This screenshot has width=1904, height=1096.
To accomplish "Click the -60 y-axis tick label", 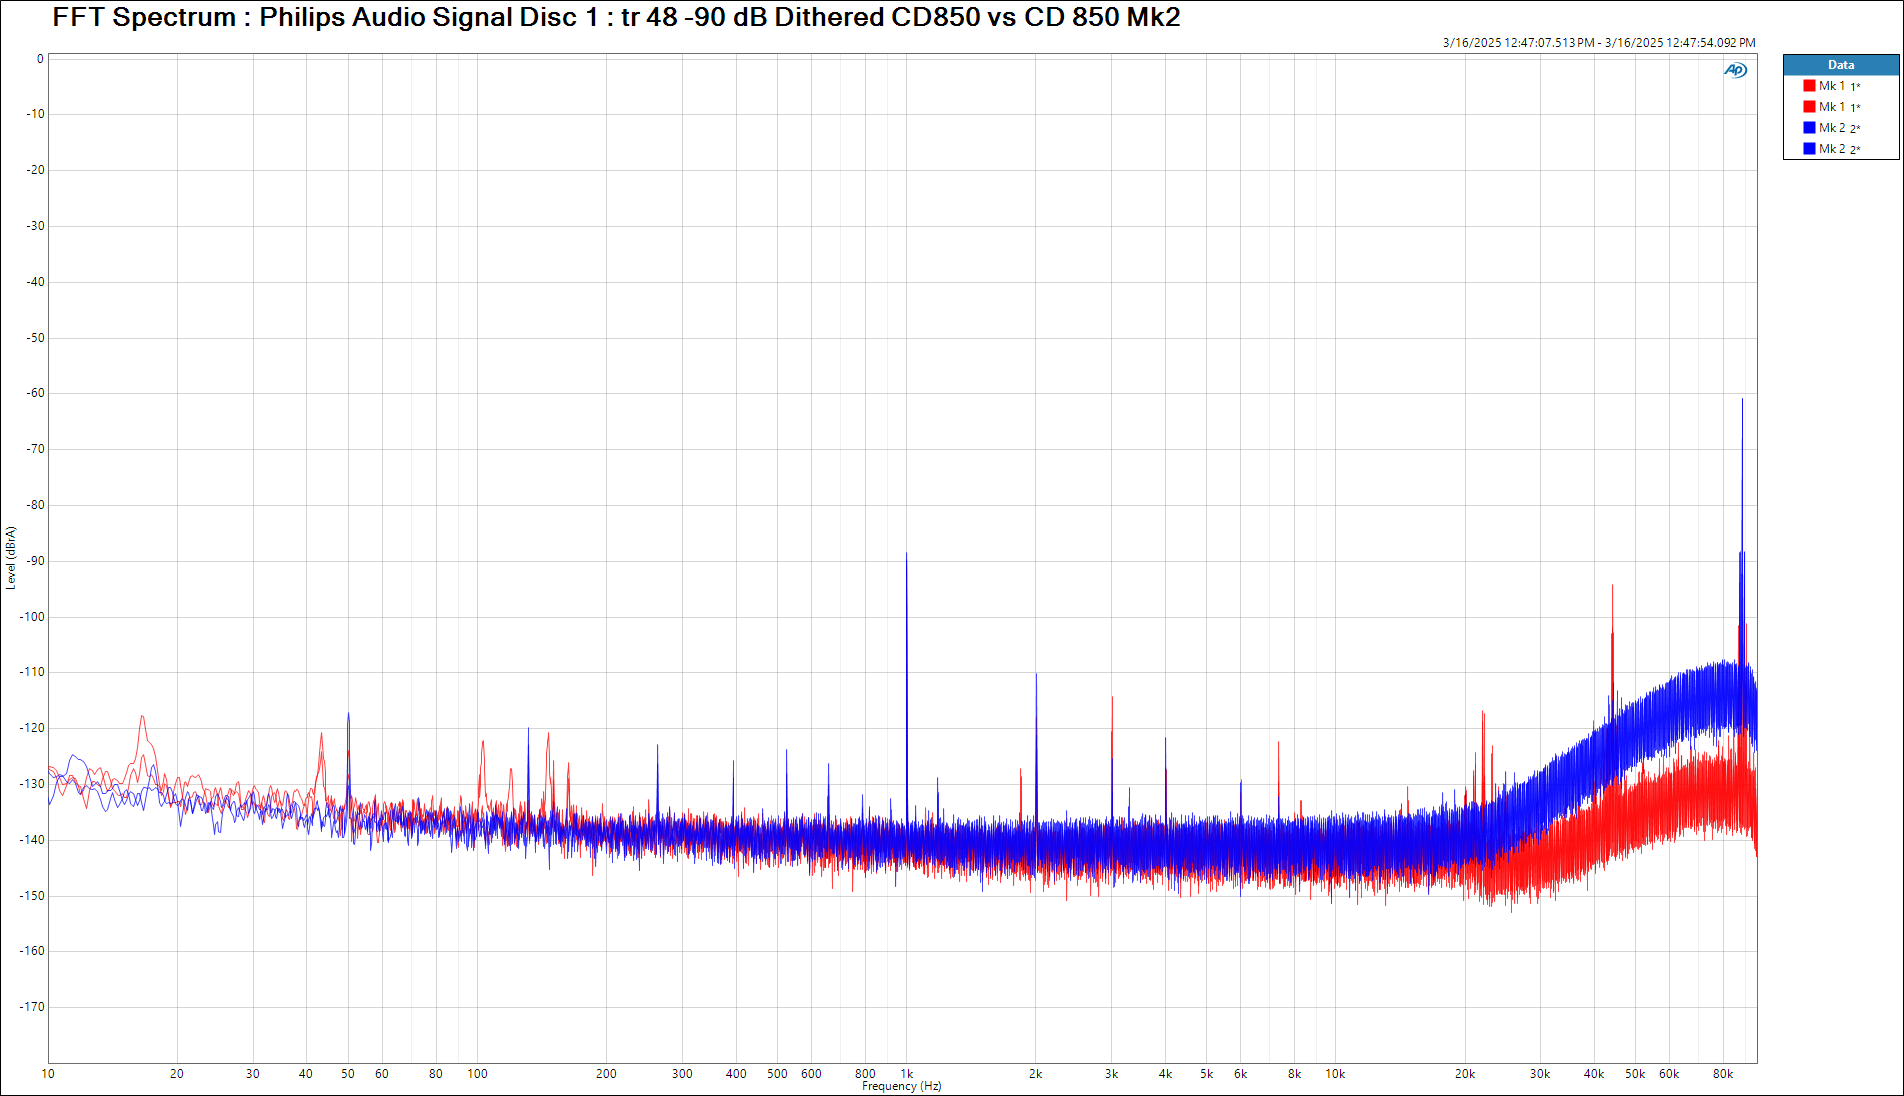I will [x=36, y=393].
